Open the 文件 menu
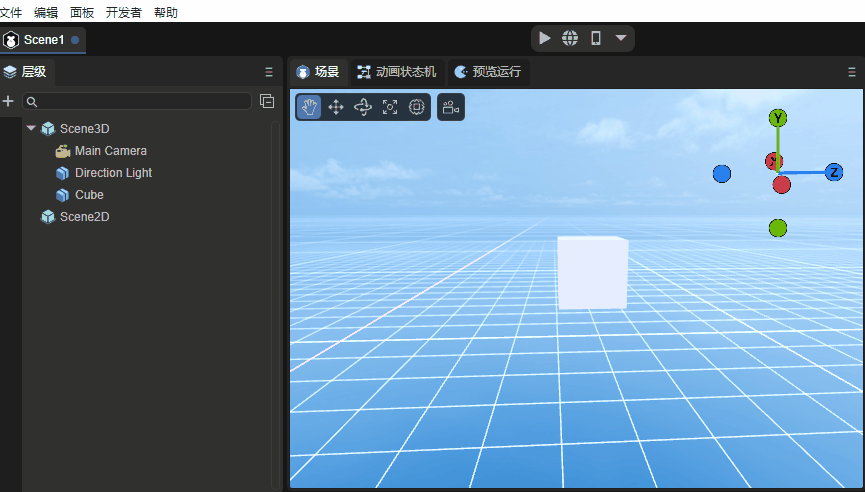 point(11,12)
